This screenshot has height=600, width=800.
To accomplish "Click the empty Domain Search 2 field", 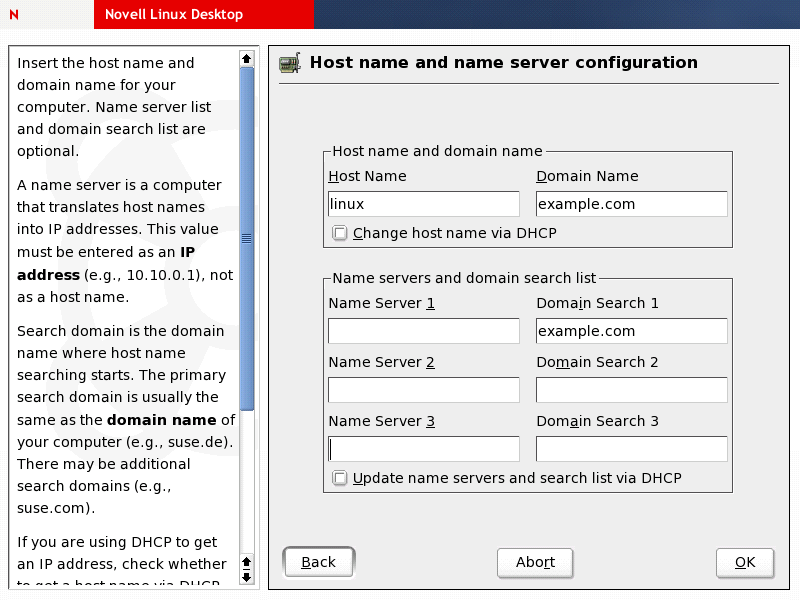I will [632, 390].
